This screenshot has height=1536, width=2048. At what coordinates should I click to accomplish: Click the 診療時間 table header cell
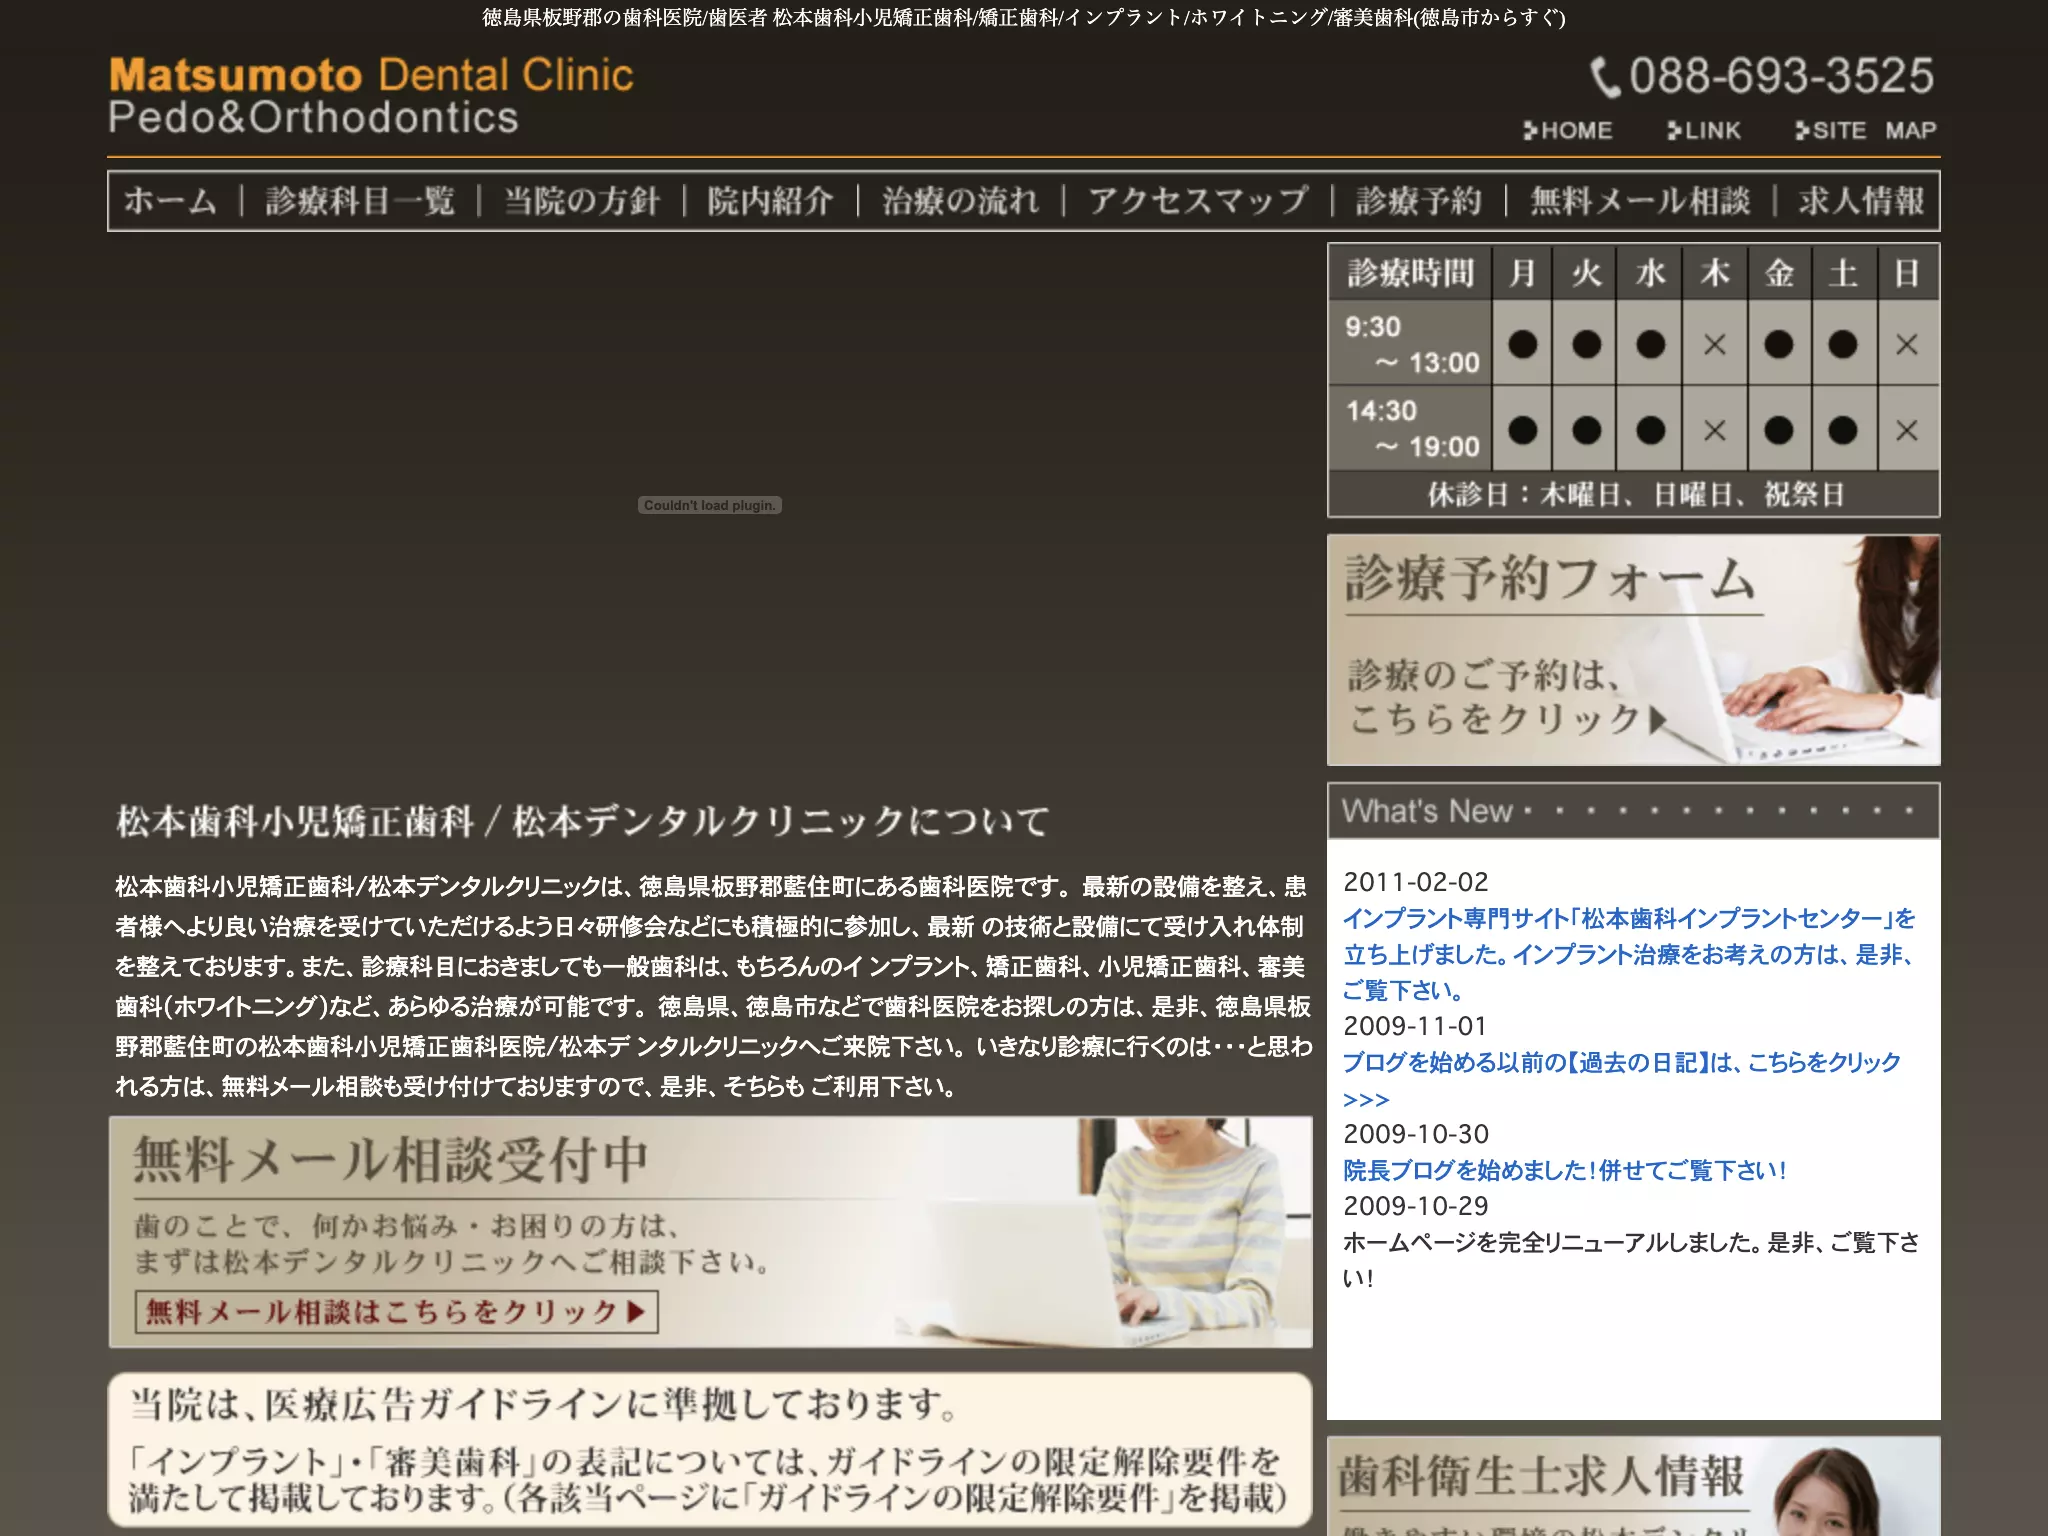(x=1410, y=272)
